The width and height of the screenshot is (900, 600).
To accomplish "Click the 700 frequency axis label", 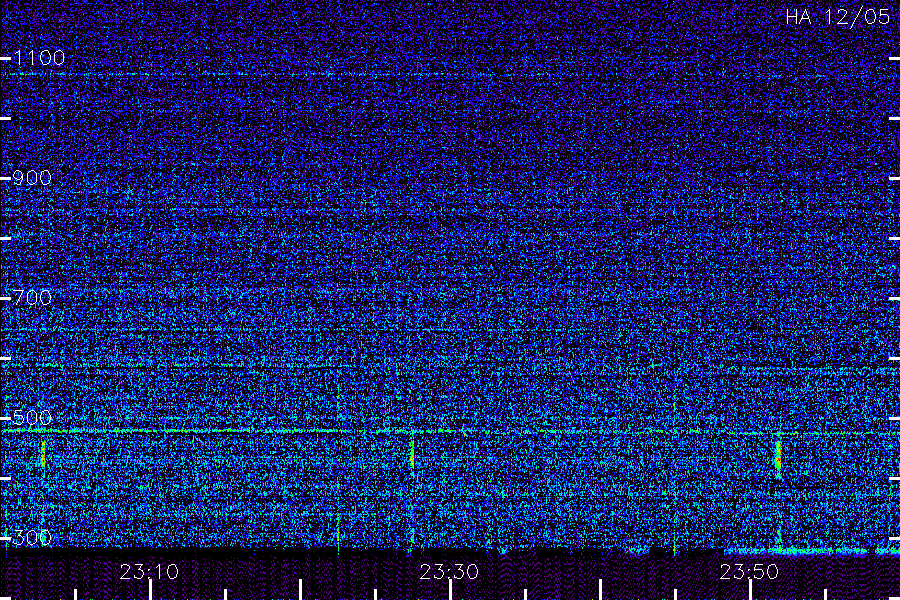I will coord(32,298).
